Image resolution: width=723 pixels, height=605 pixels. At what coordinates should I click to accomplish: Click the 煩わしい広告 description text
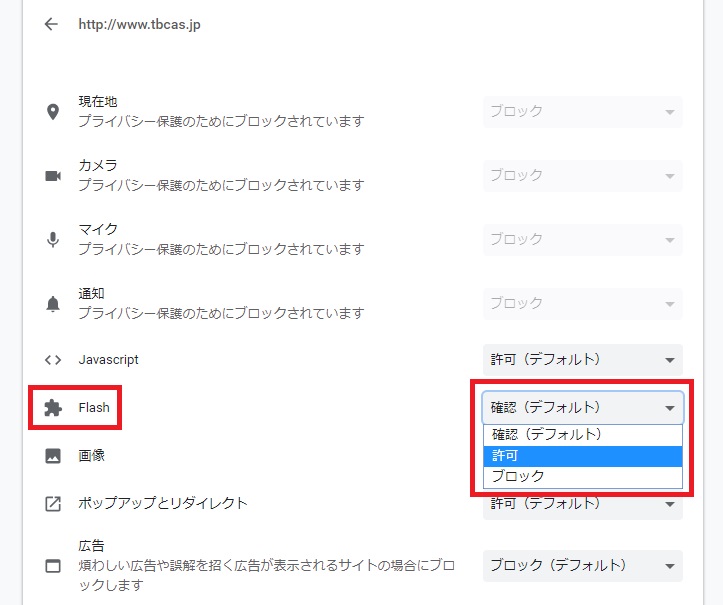(x=266, y=575)
